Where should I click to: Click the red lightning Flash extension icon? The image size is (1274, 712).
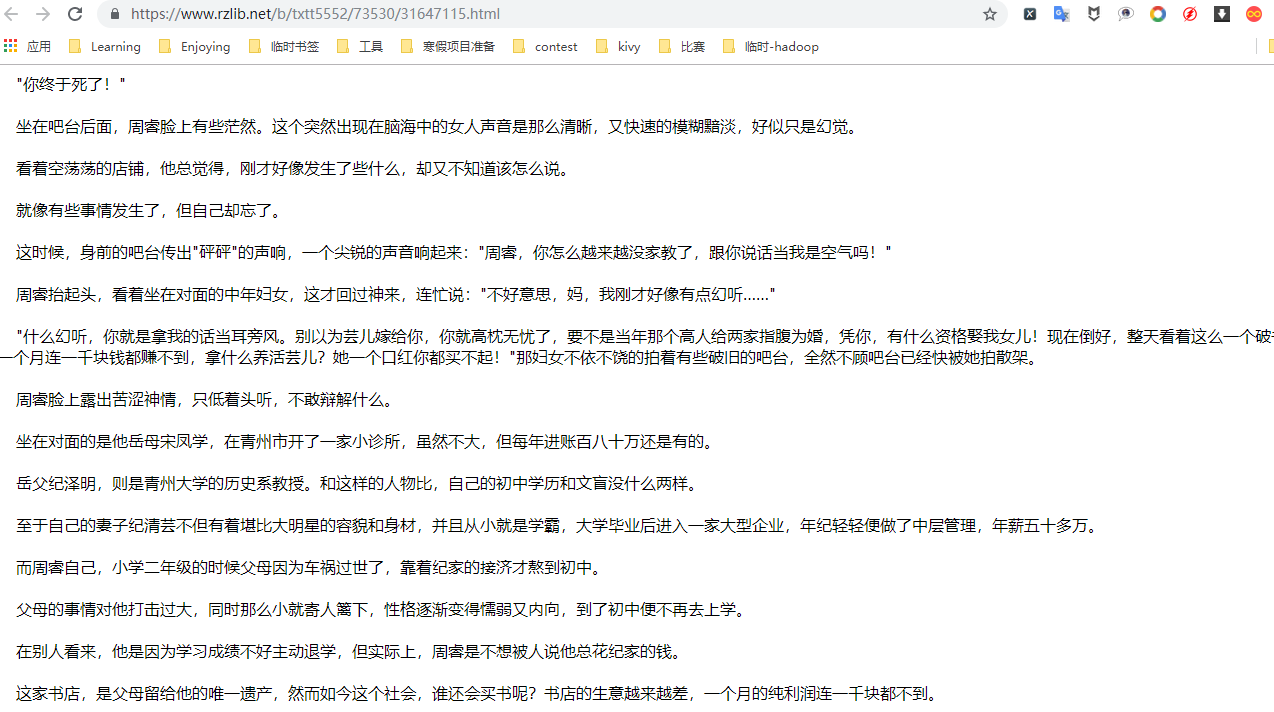1189,14
